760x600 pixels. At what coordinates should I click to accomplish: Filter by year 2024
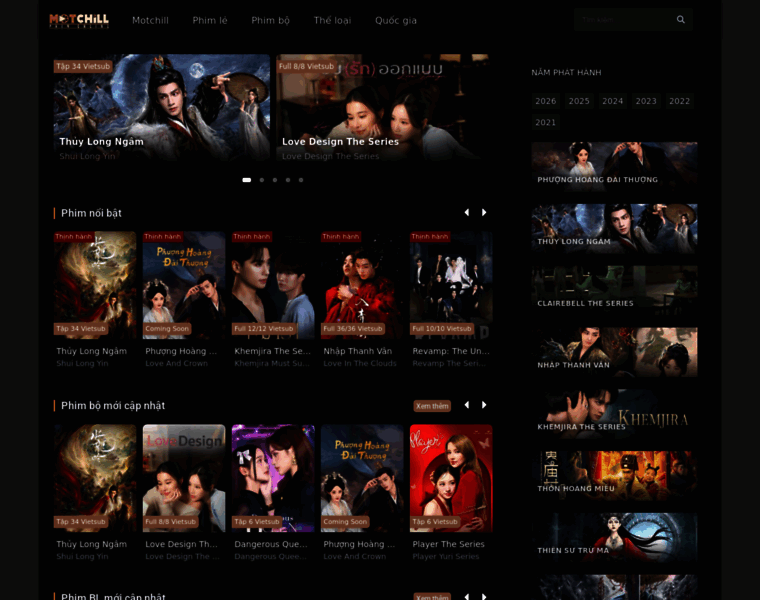point(613,101)
